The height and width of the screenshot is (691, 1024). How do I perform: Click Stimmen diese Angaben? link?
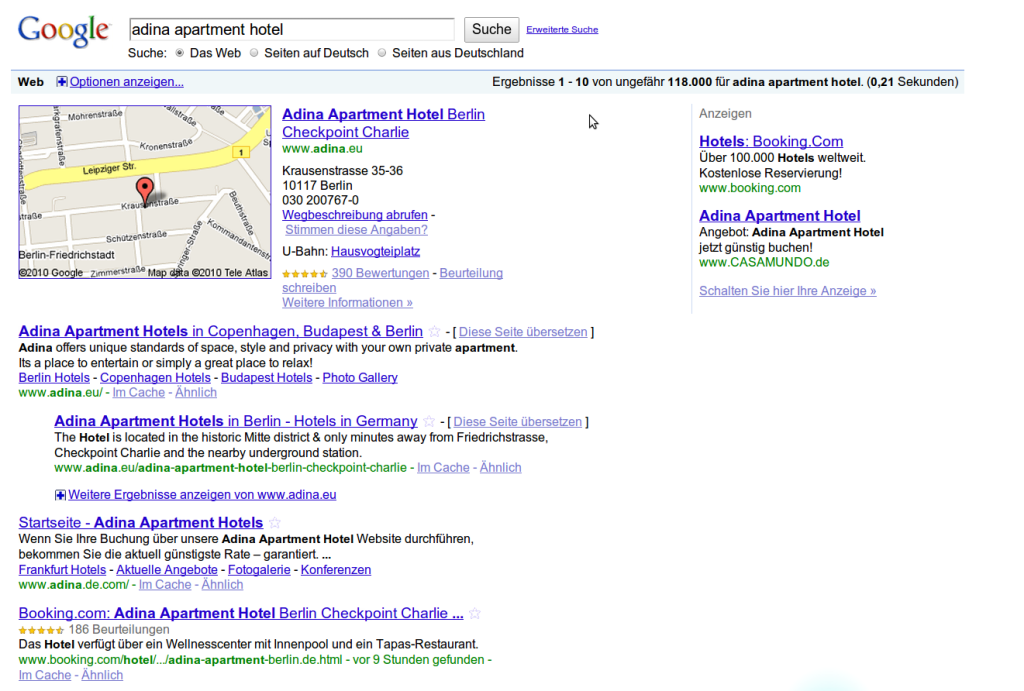[x=357, y=230]
